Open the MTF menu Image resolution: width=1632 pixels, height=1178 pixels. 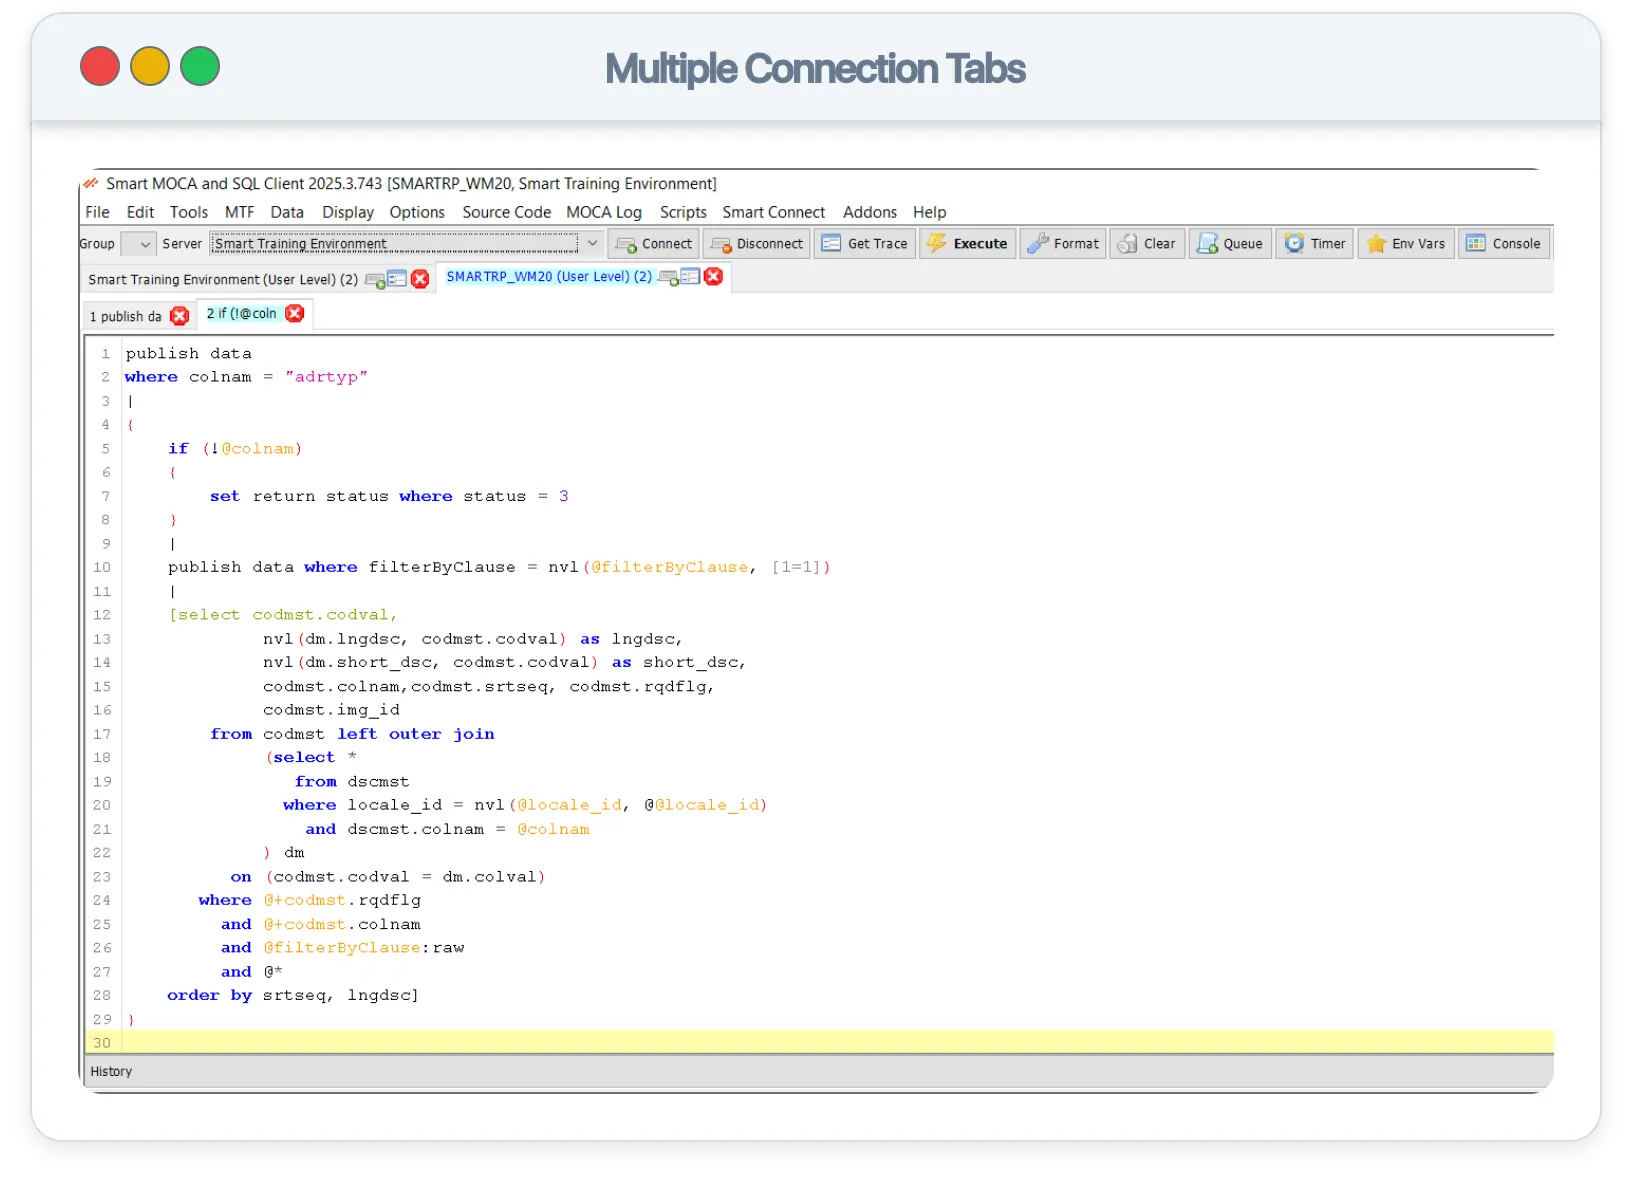click(239, 212)
